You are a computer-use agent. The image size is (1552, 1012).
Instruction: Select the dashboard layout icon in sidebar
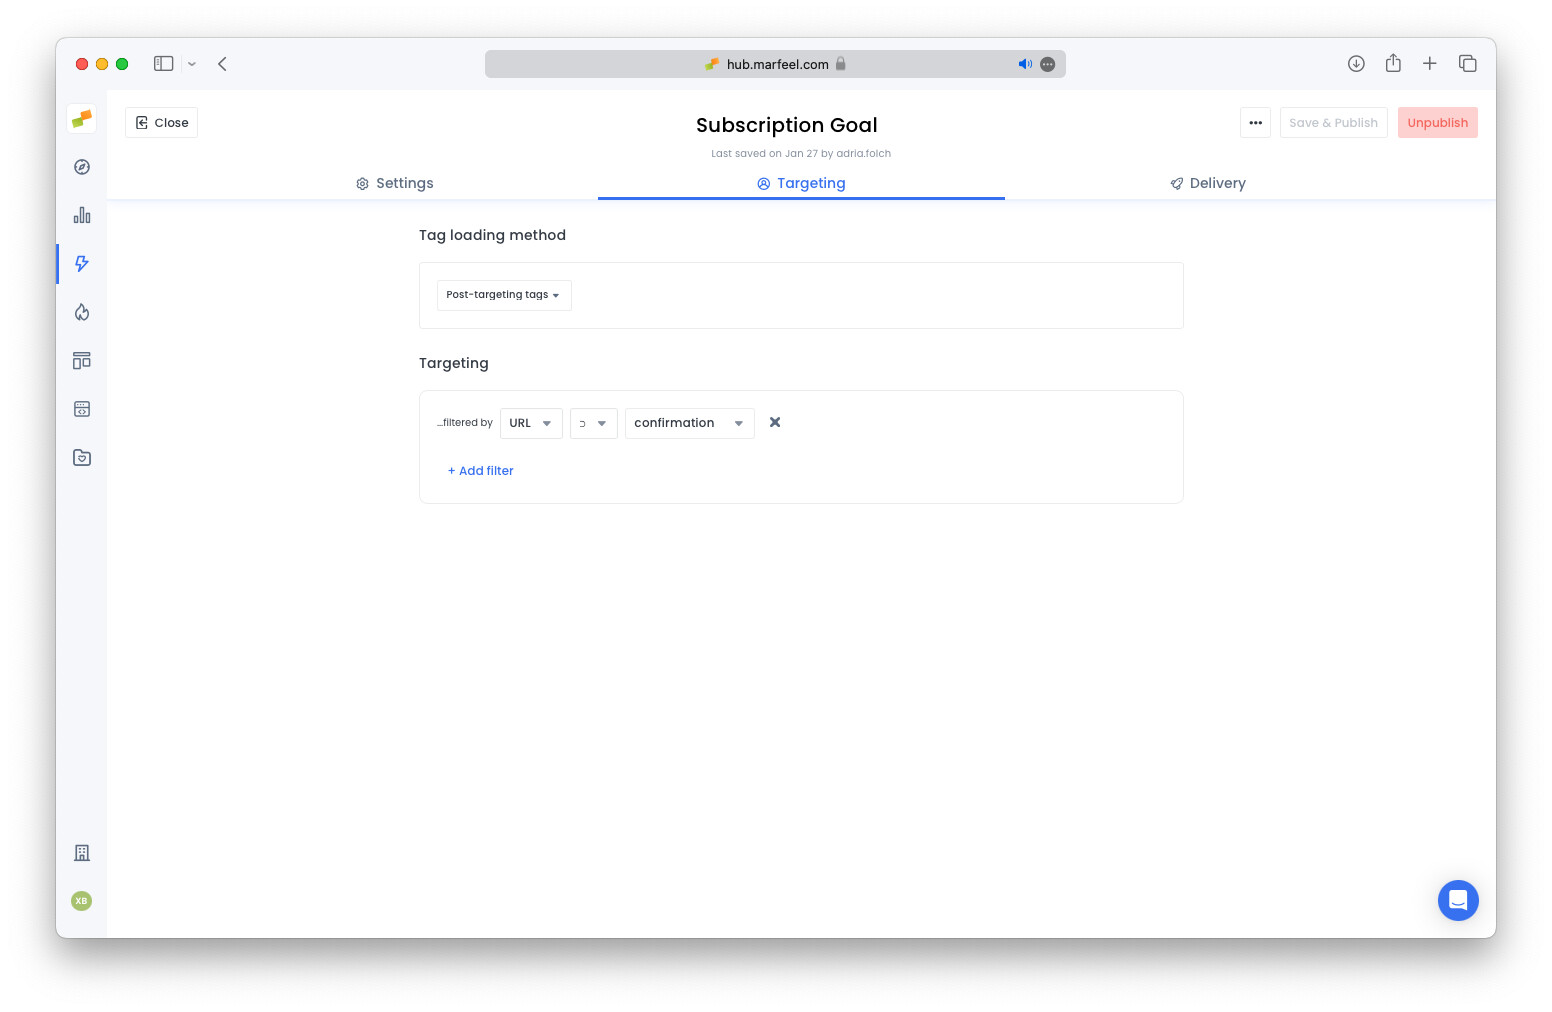click(81, 360)
